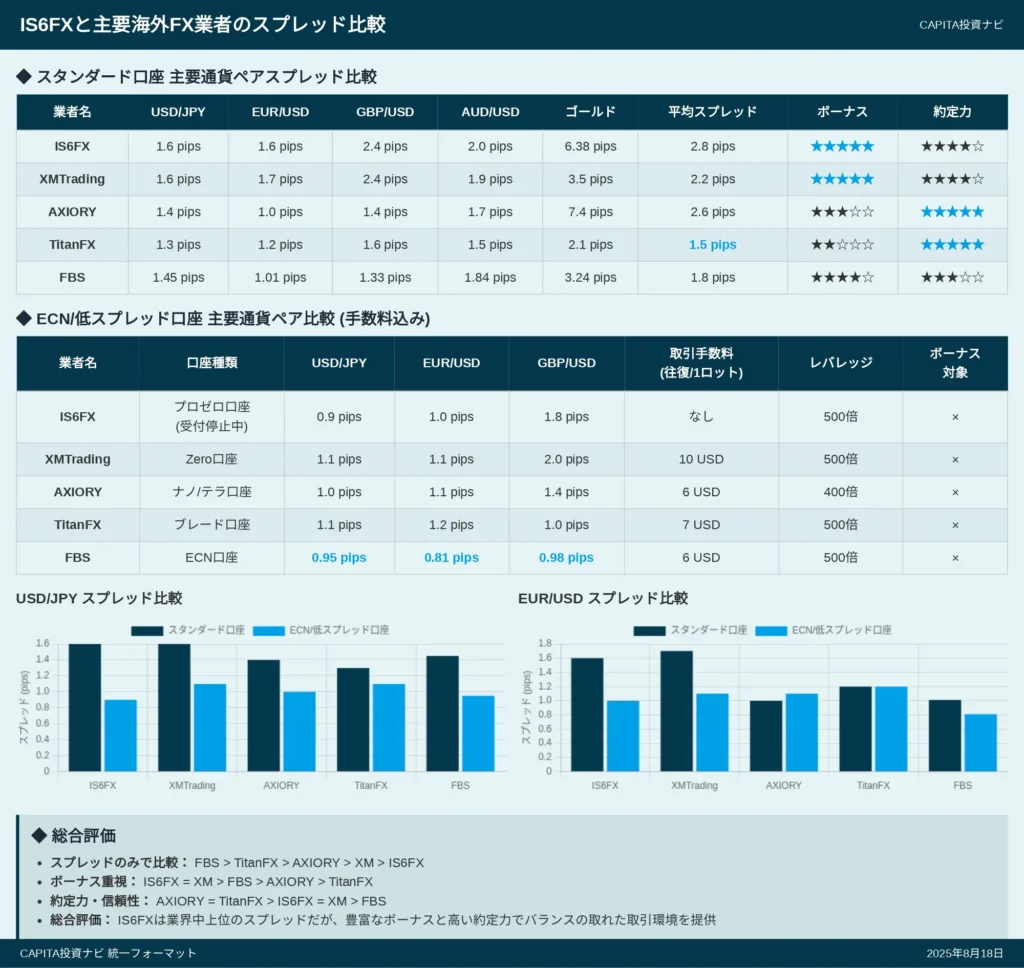Image resolution: width=1024 pixels, height=968 pixels.
Task: Select the 'Zero口座' account type cell
Action: (212, 459)
